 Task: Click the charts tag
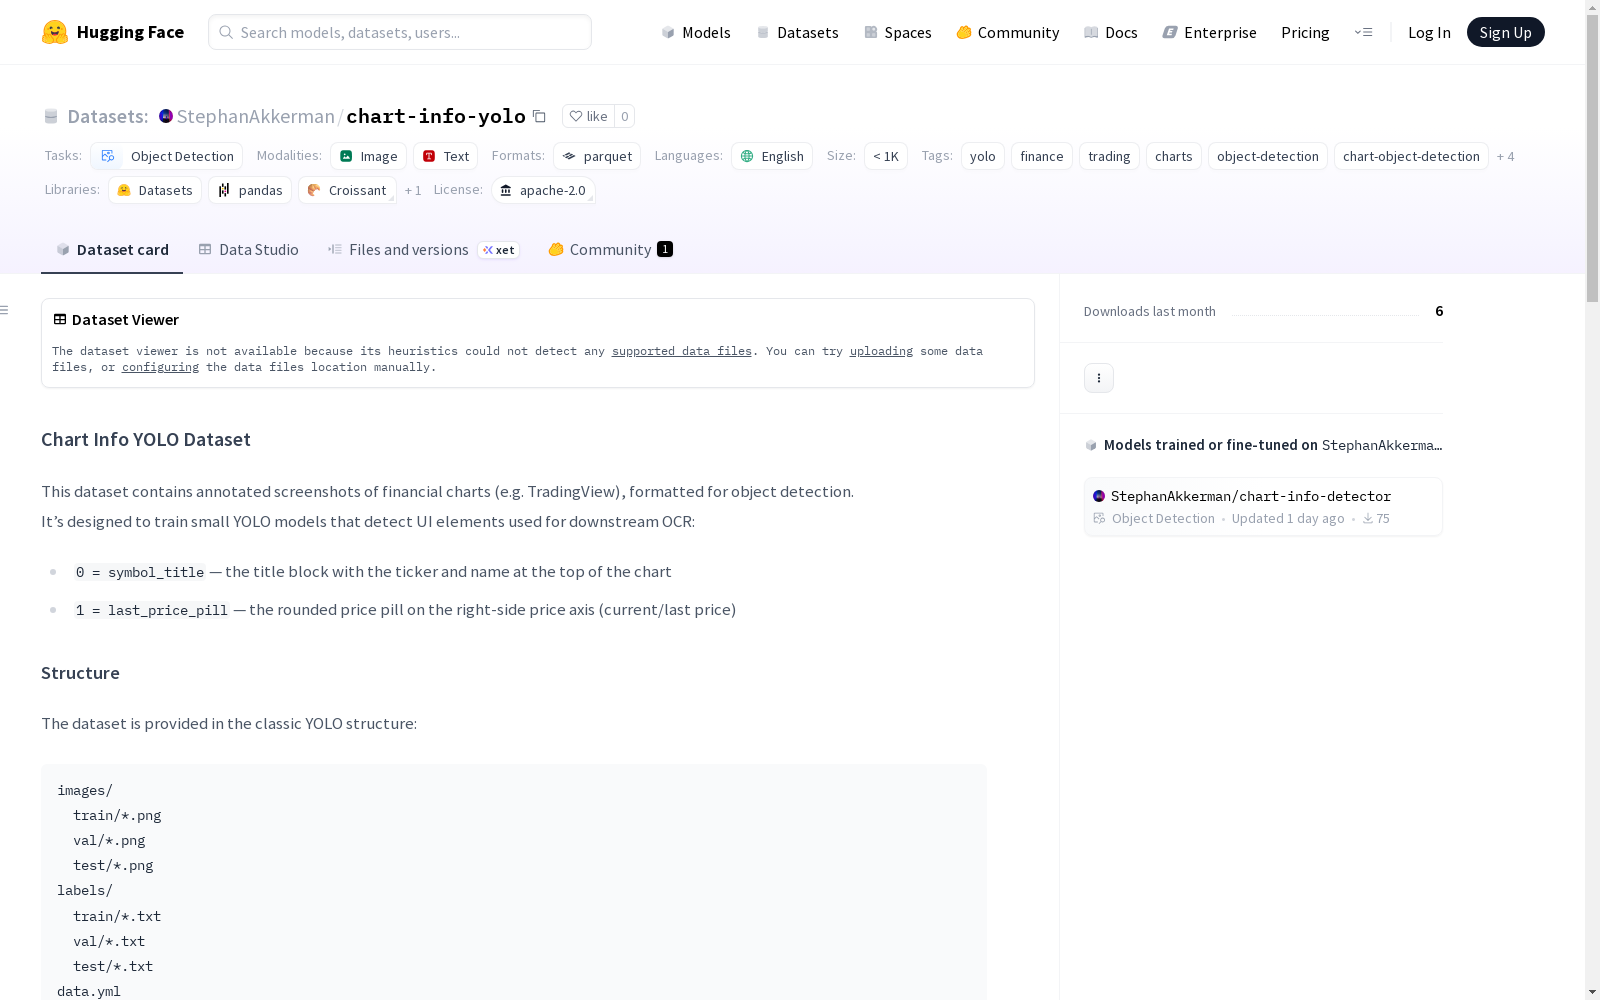[1174, 156]
